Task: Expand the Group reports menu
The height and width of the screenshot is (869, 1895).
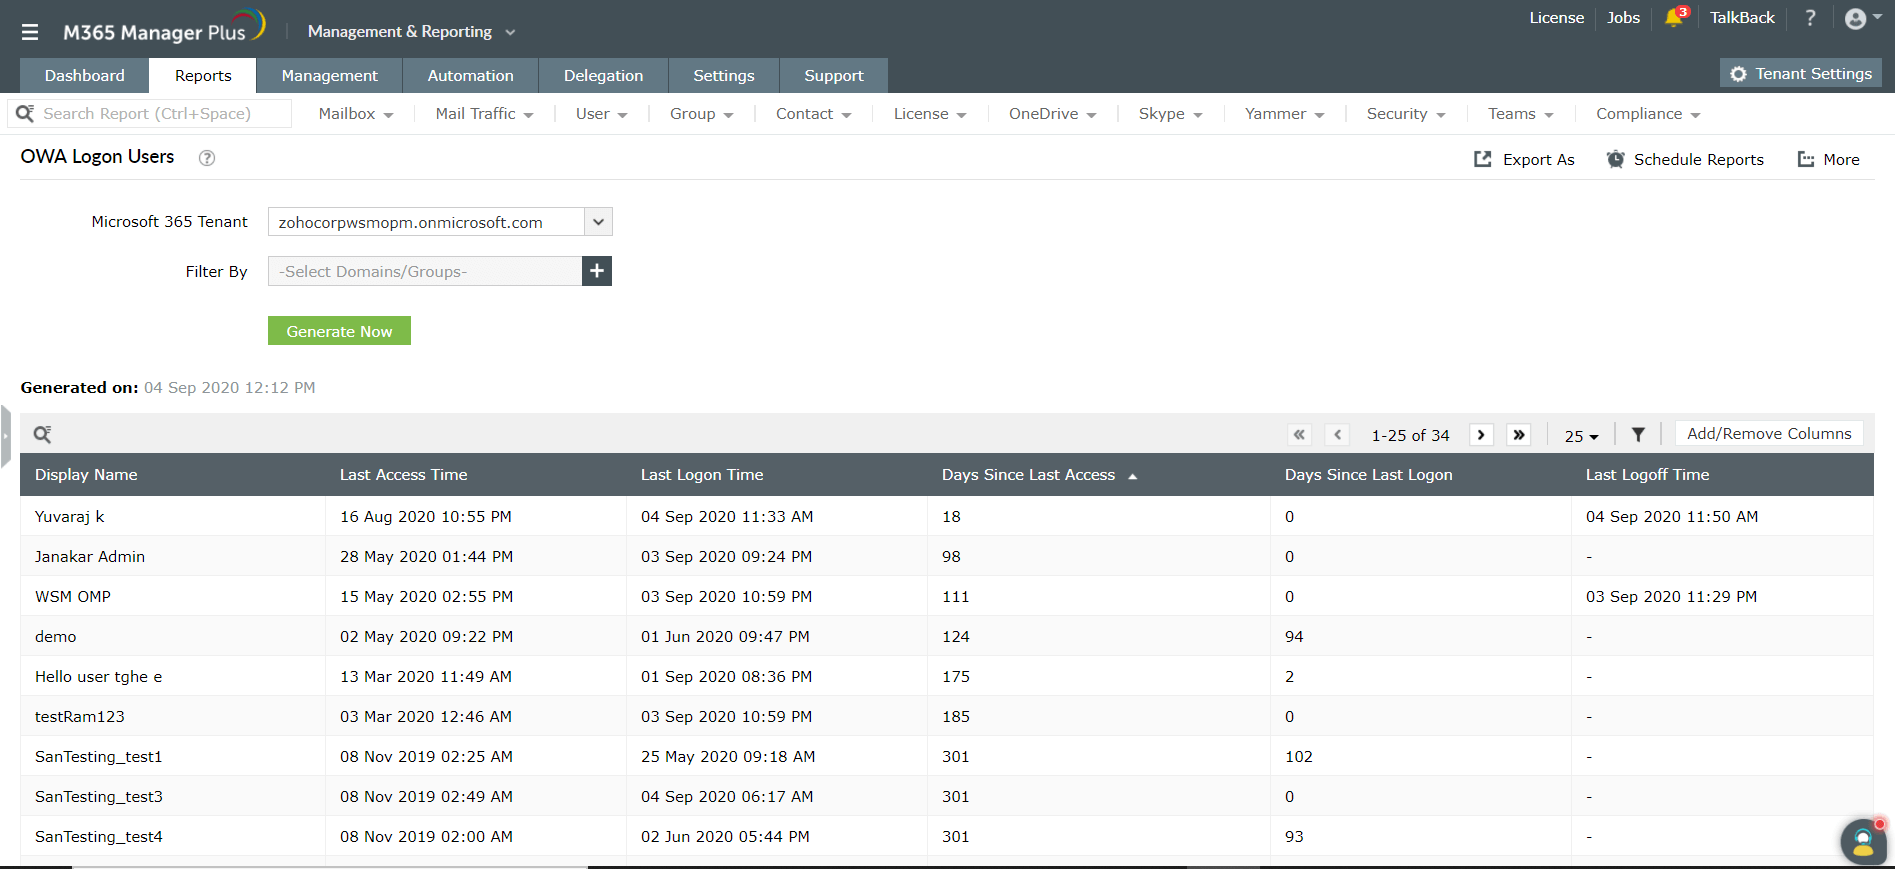Action: pos(701,114)
